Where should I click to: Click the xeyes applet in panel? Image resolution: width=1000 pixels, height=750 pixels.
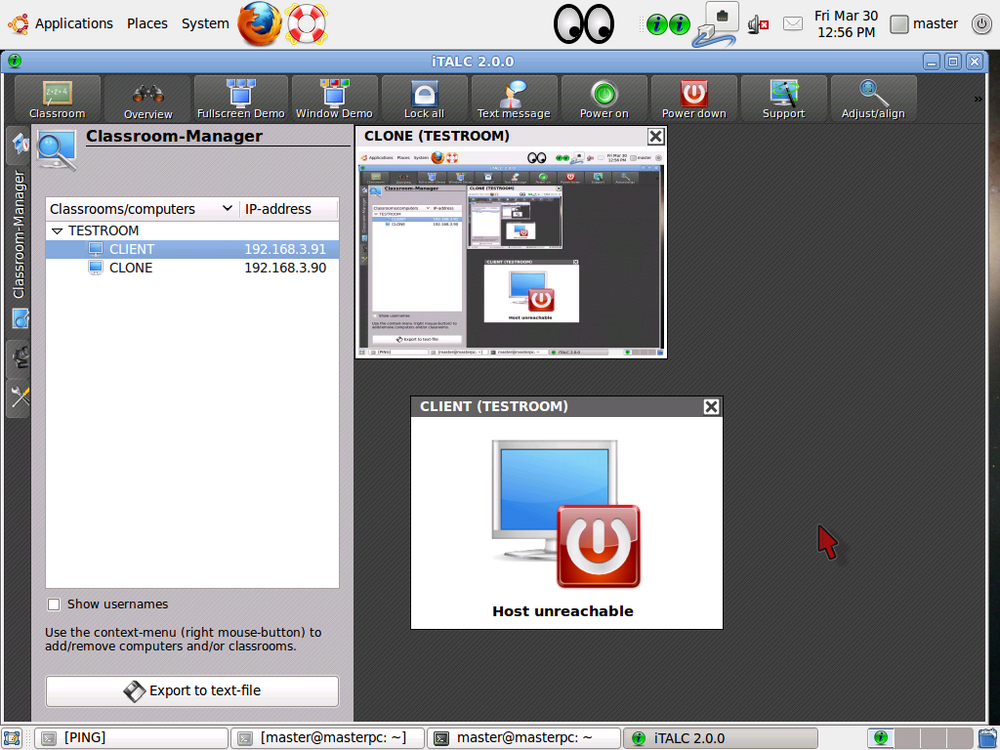click(x=584, y=24)
